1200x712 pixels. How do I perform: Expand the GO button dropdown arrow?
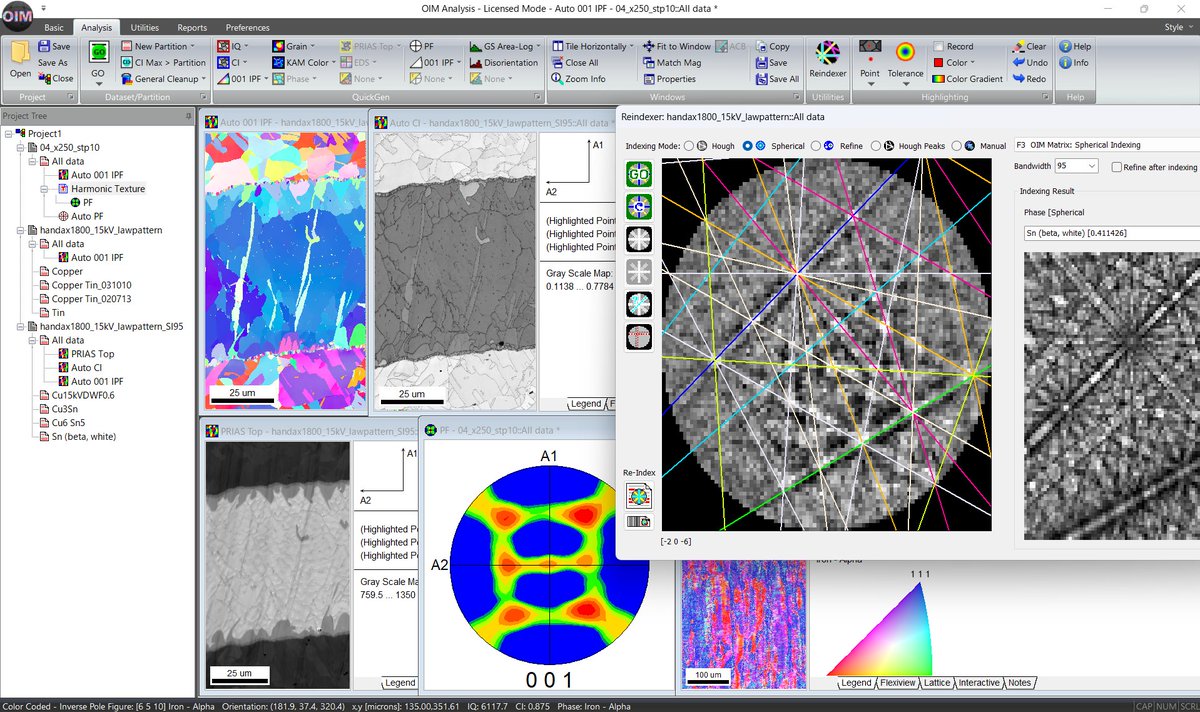click(x=98, y=83)
